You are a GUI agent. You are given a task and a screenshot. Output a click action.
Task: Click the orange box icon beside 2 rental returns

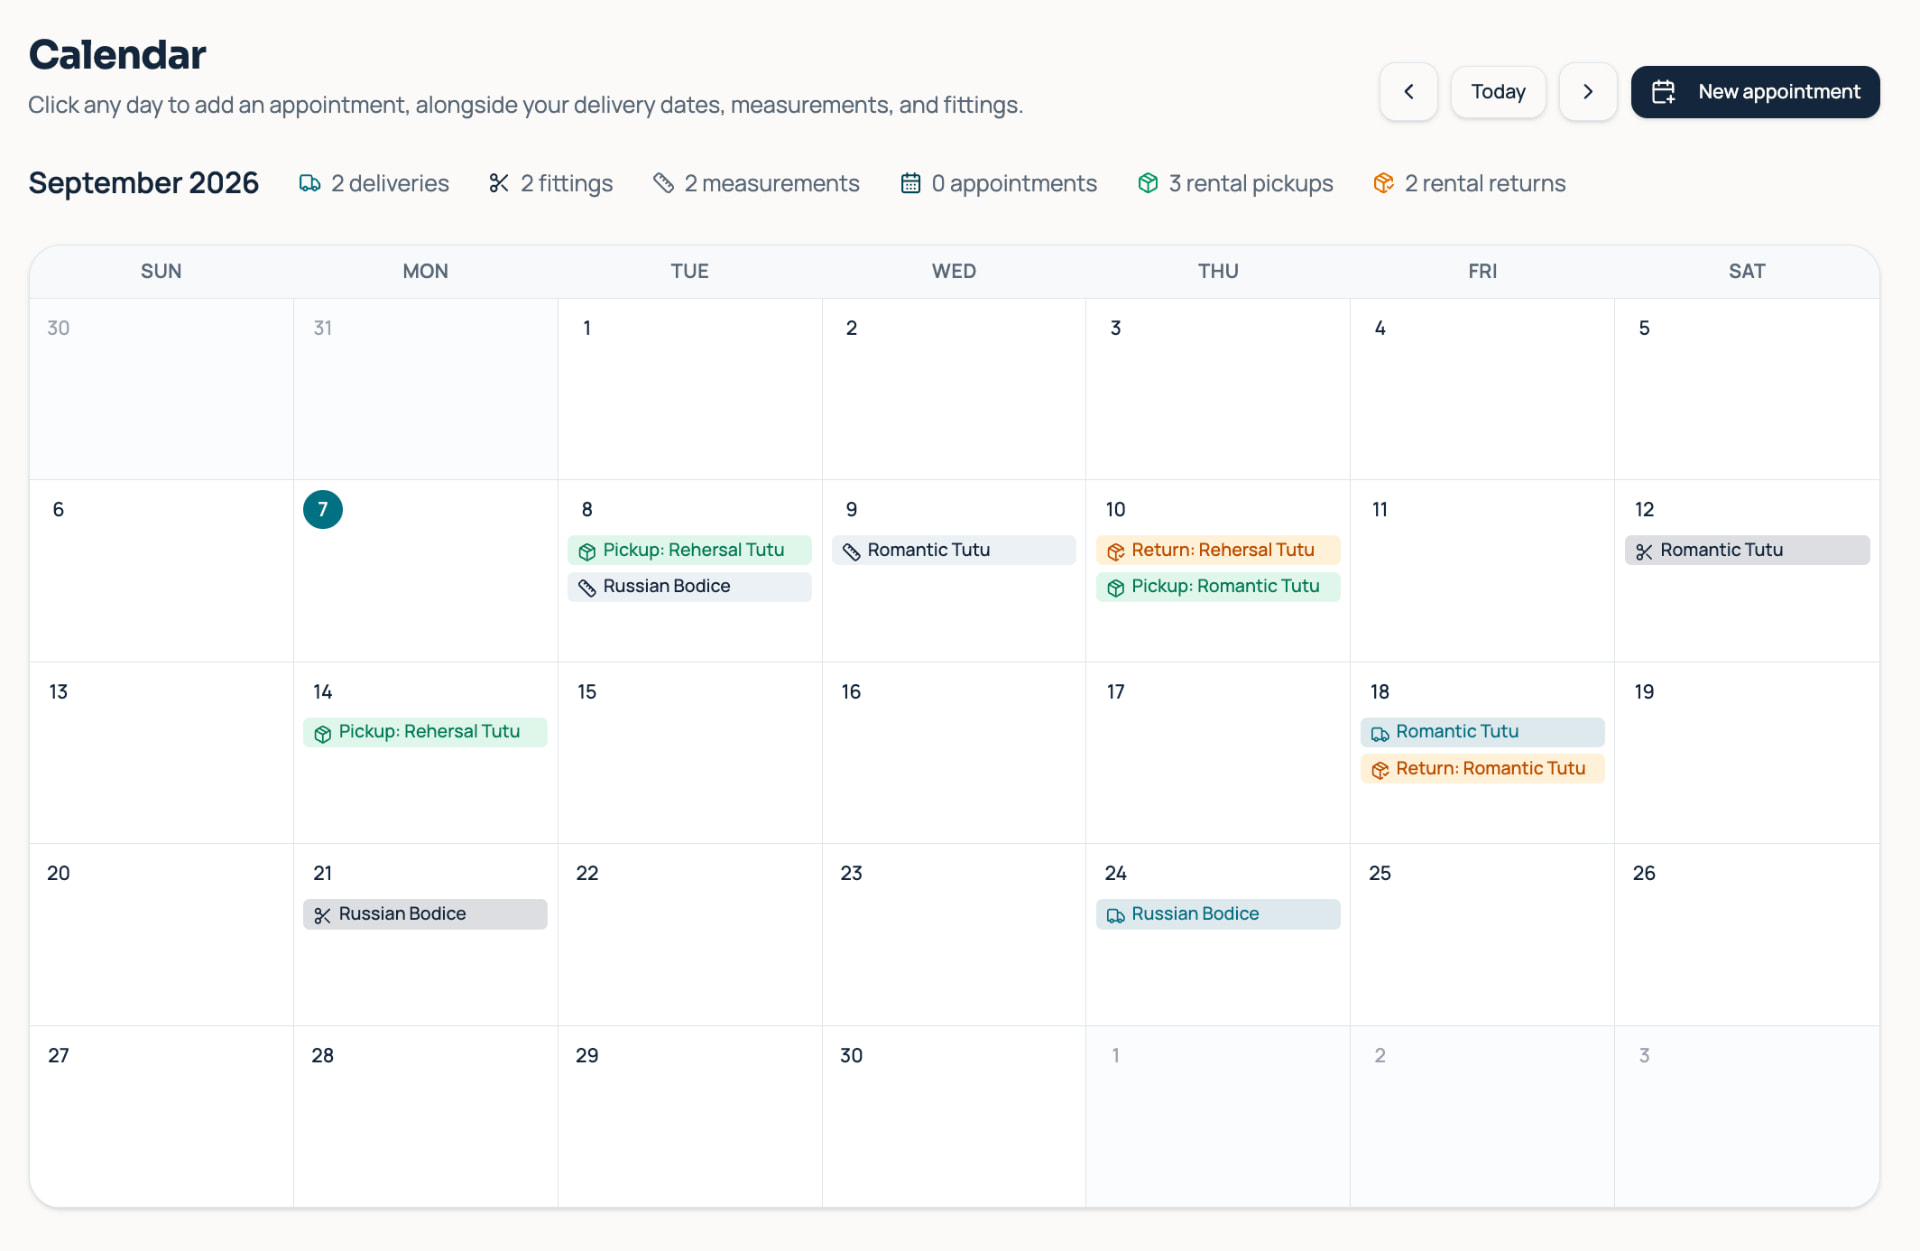pos(1384,183)
